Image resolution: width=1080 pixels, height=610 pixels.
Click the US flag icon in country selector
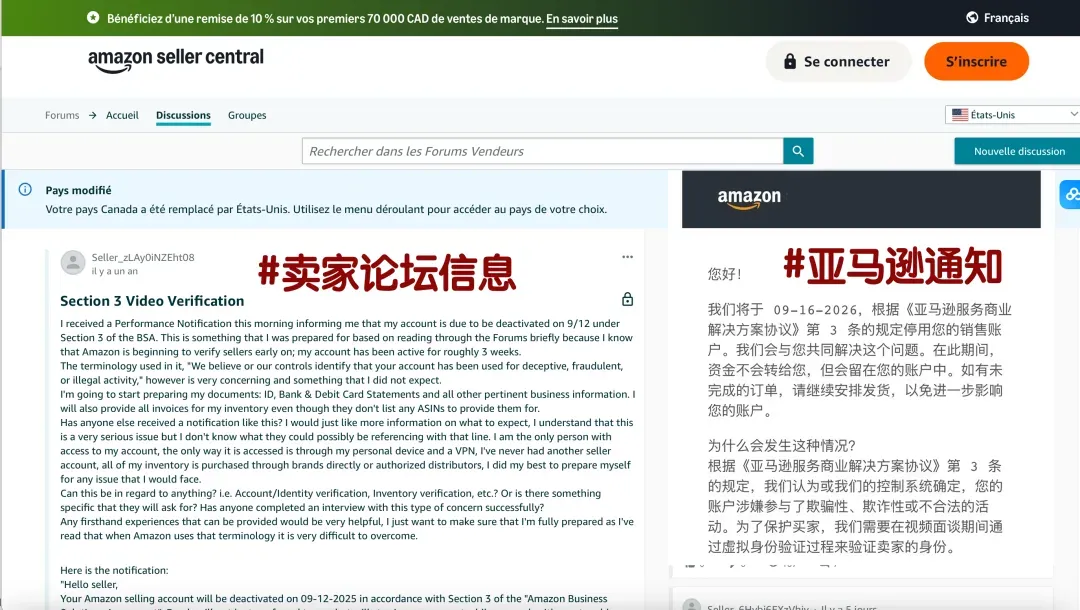pyautogui.click(x=959, y=115)
